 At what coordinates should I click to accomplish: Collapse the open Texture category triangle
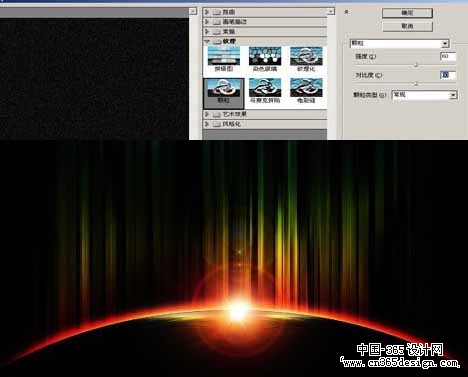[x=207, y=41]
